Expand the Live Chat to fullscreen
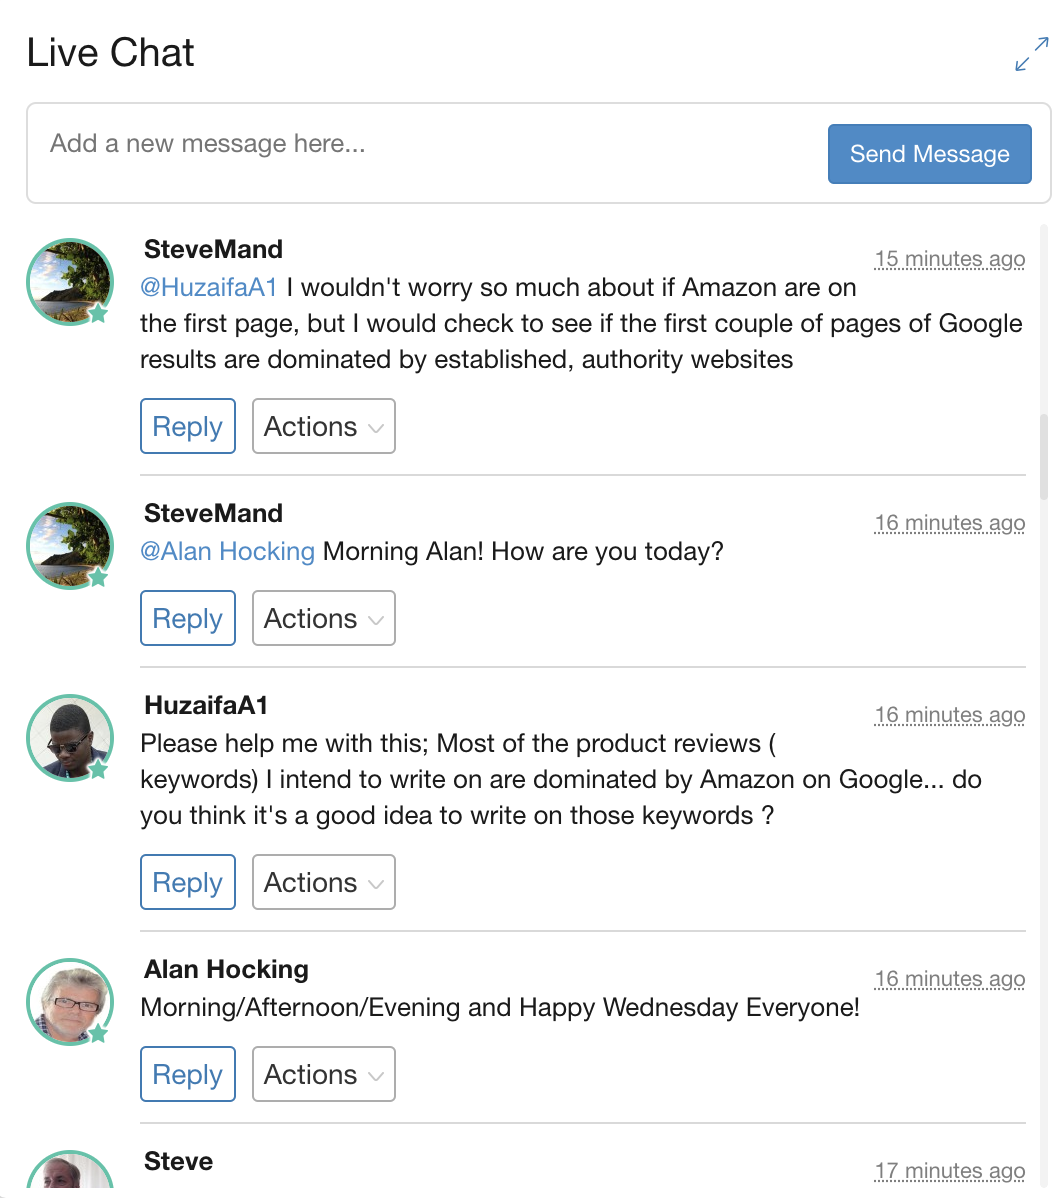Image resolution: width=1058 pixels, height=1198 pixels. [x=1031, y=54]
